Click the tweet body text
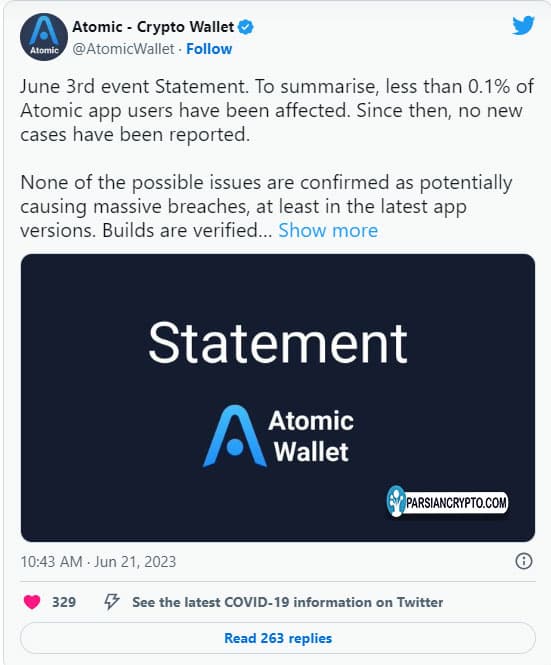The image size is (551, 665). point(277,159)
